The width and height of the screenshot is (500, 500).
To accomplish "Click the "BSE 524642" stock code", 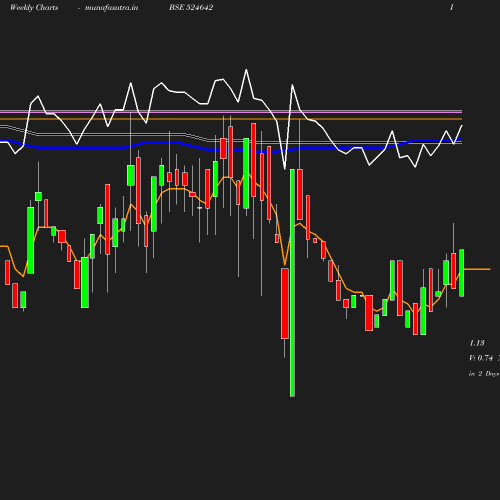I will [191, 7].
